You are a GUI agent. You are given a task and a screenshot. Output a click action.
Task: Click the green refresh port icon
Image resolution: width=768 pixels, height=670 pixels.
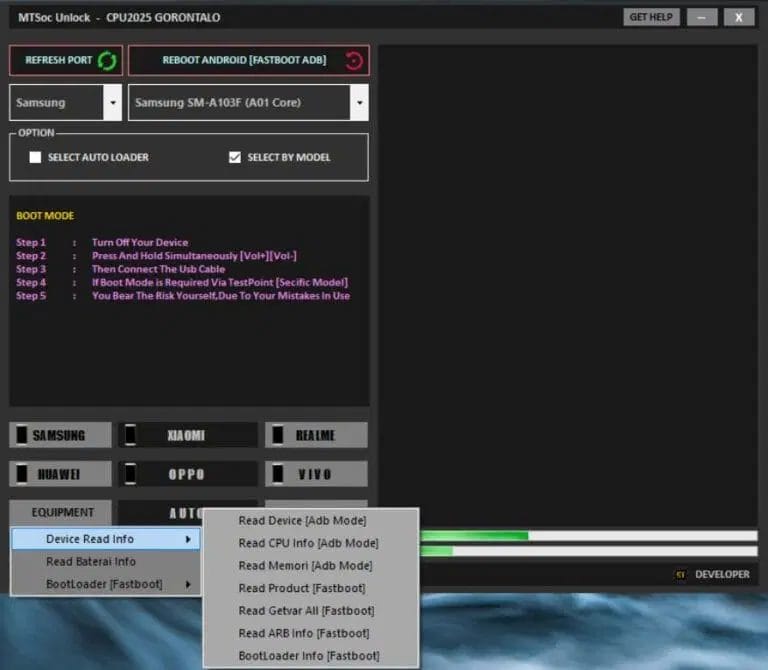click(x=106, y=60)
